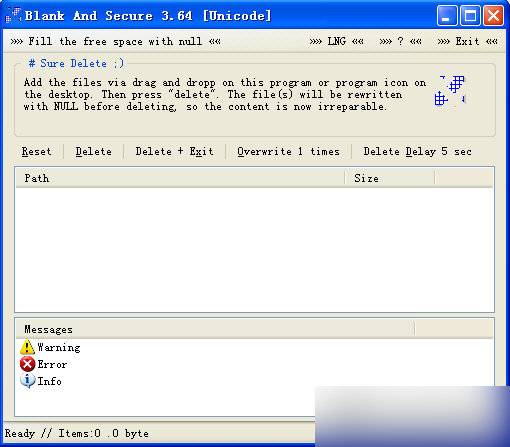Select the blue Info message icon
This screenshot has width=510, height=447.
27,381
